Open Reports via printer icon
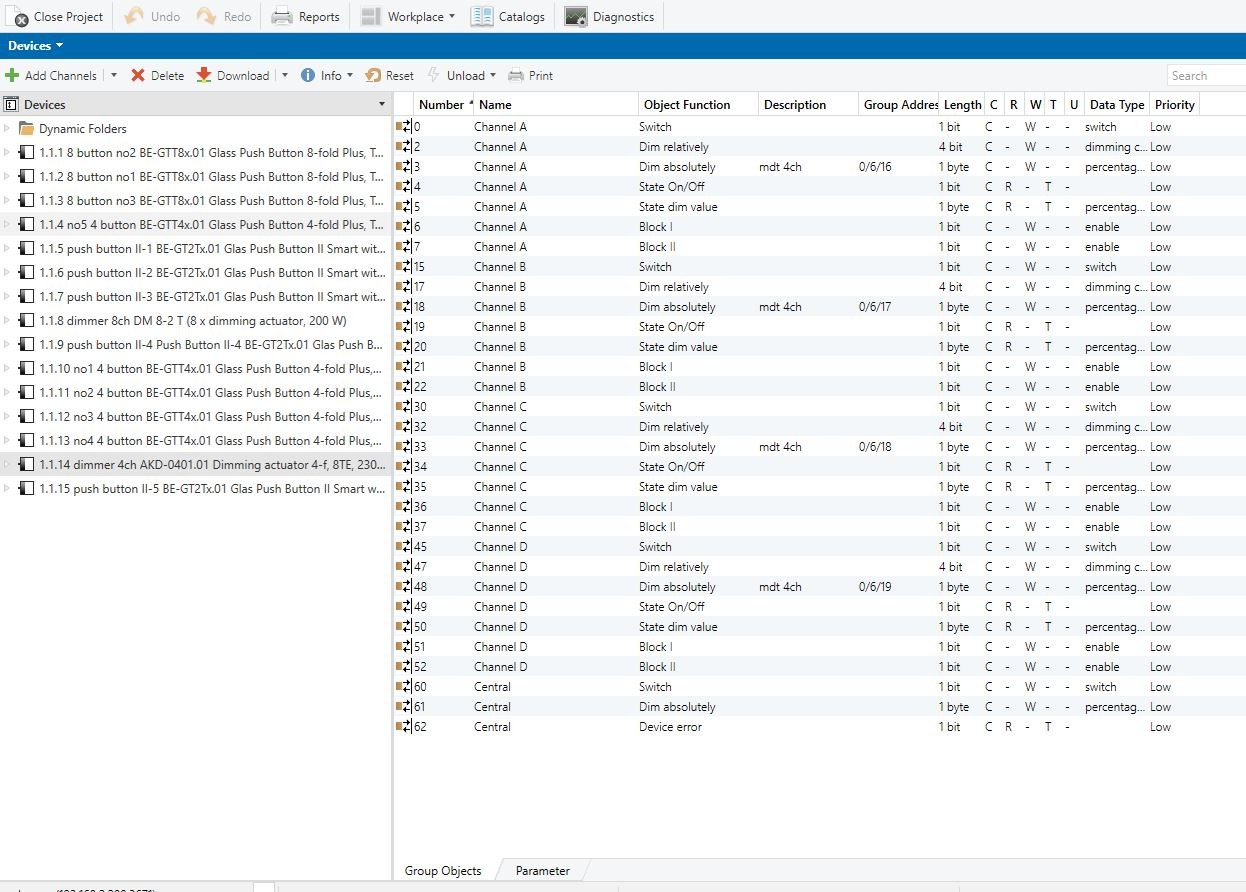The image size is (1246, 892). tap(282, 17)
